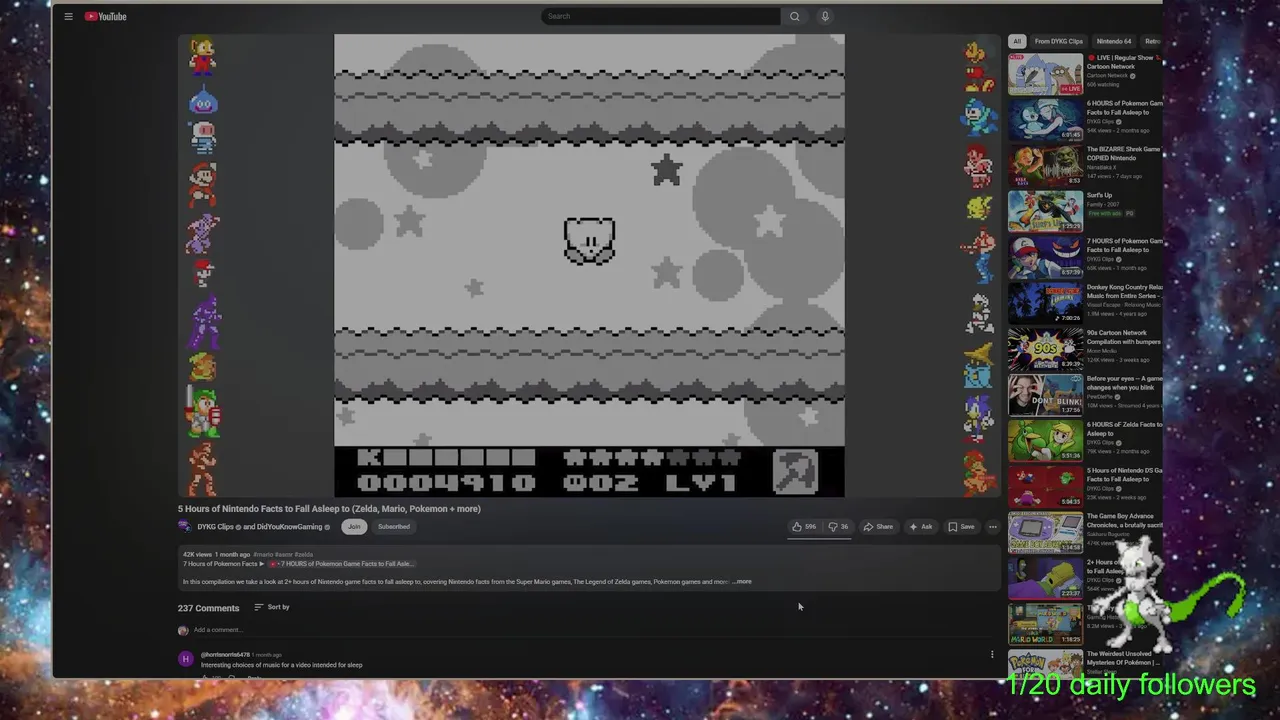
Task: Open the Sort by comments dropdown
Action: coord(272,607)
